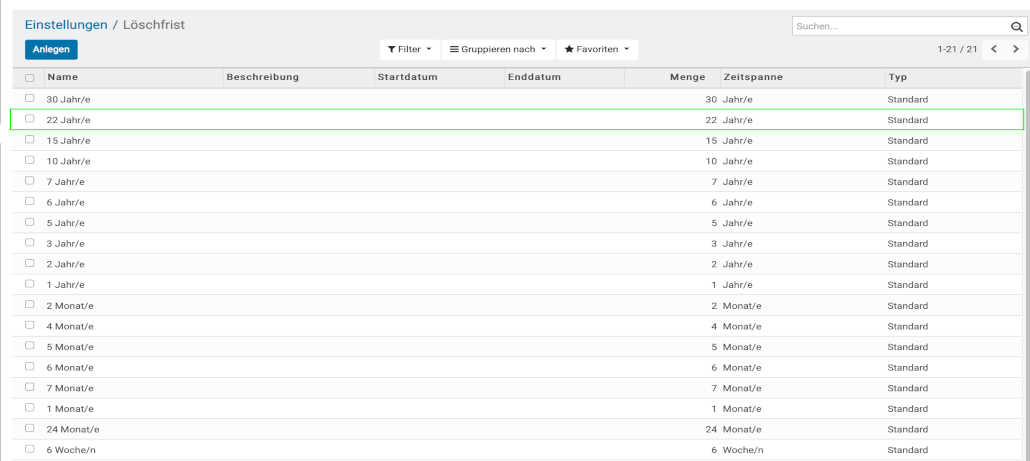
Task: Sort by the Menge column header
Action: [687, 77]
